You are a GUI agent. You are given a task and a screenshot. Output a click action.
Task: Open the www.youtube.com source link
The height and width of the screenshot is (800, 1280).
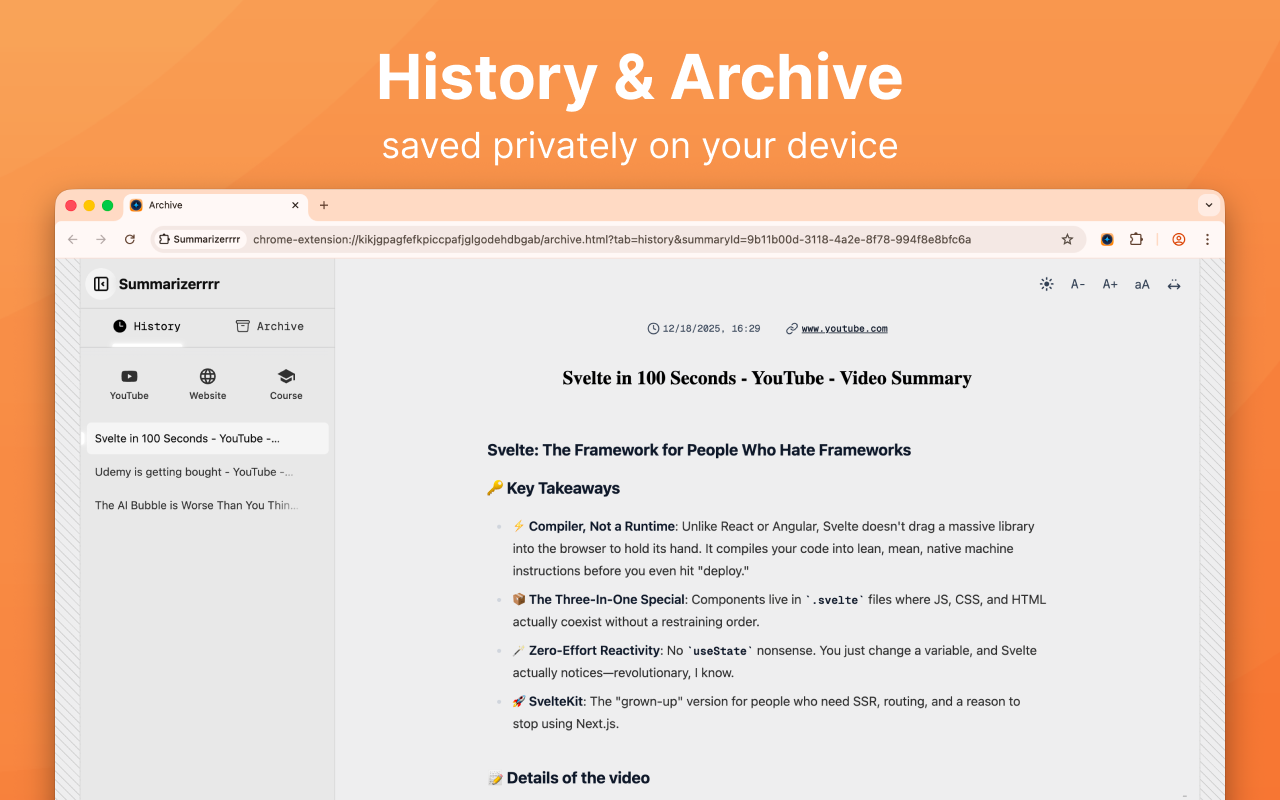tap(844, 328)
